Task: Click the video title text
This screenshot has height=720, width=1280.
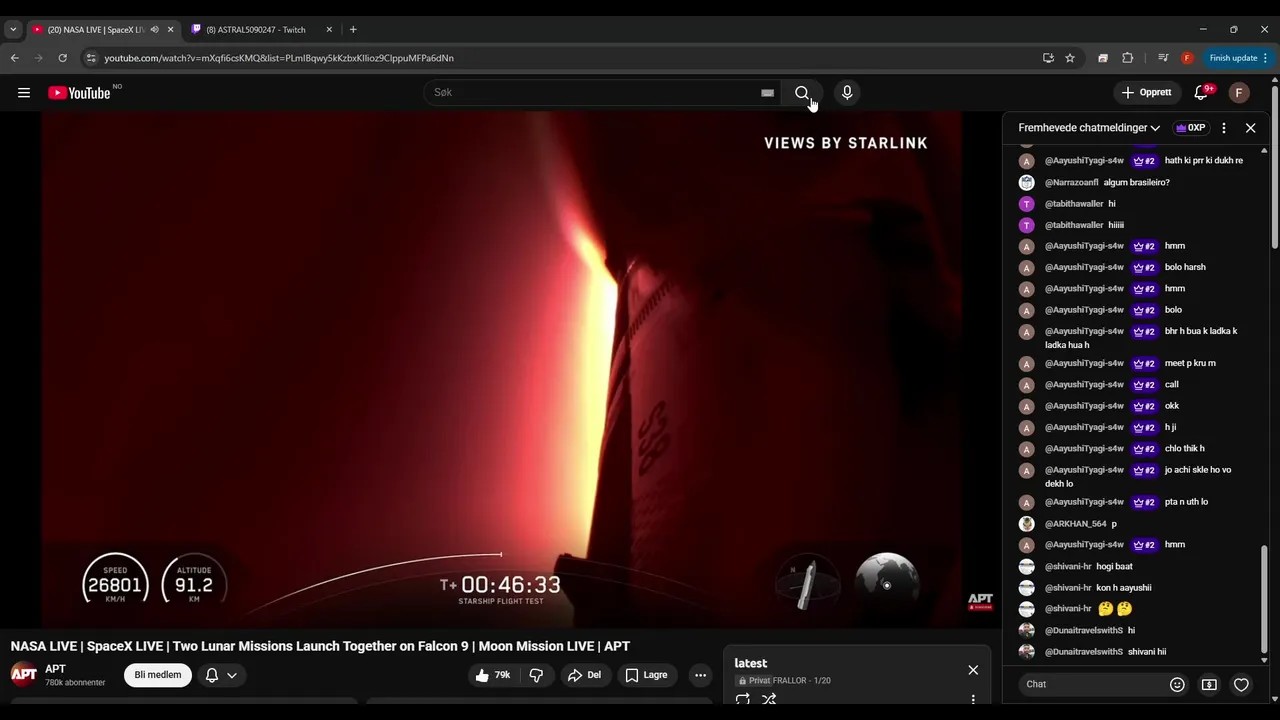Action: pos(320,646)
